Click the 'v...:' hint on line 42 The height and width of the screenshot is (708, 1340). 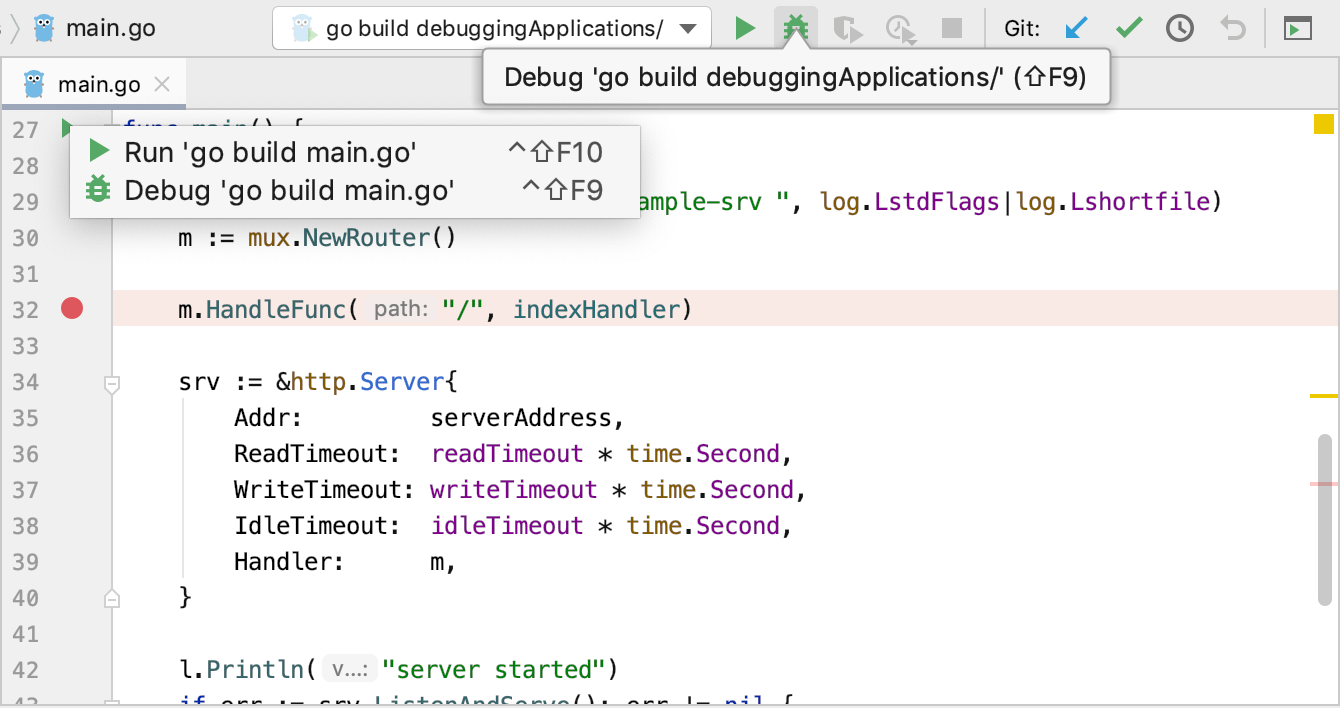pos(351,670)
